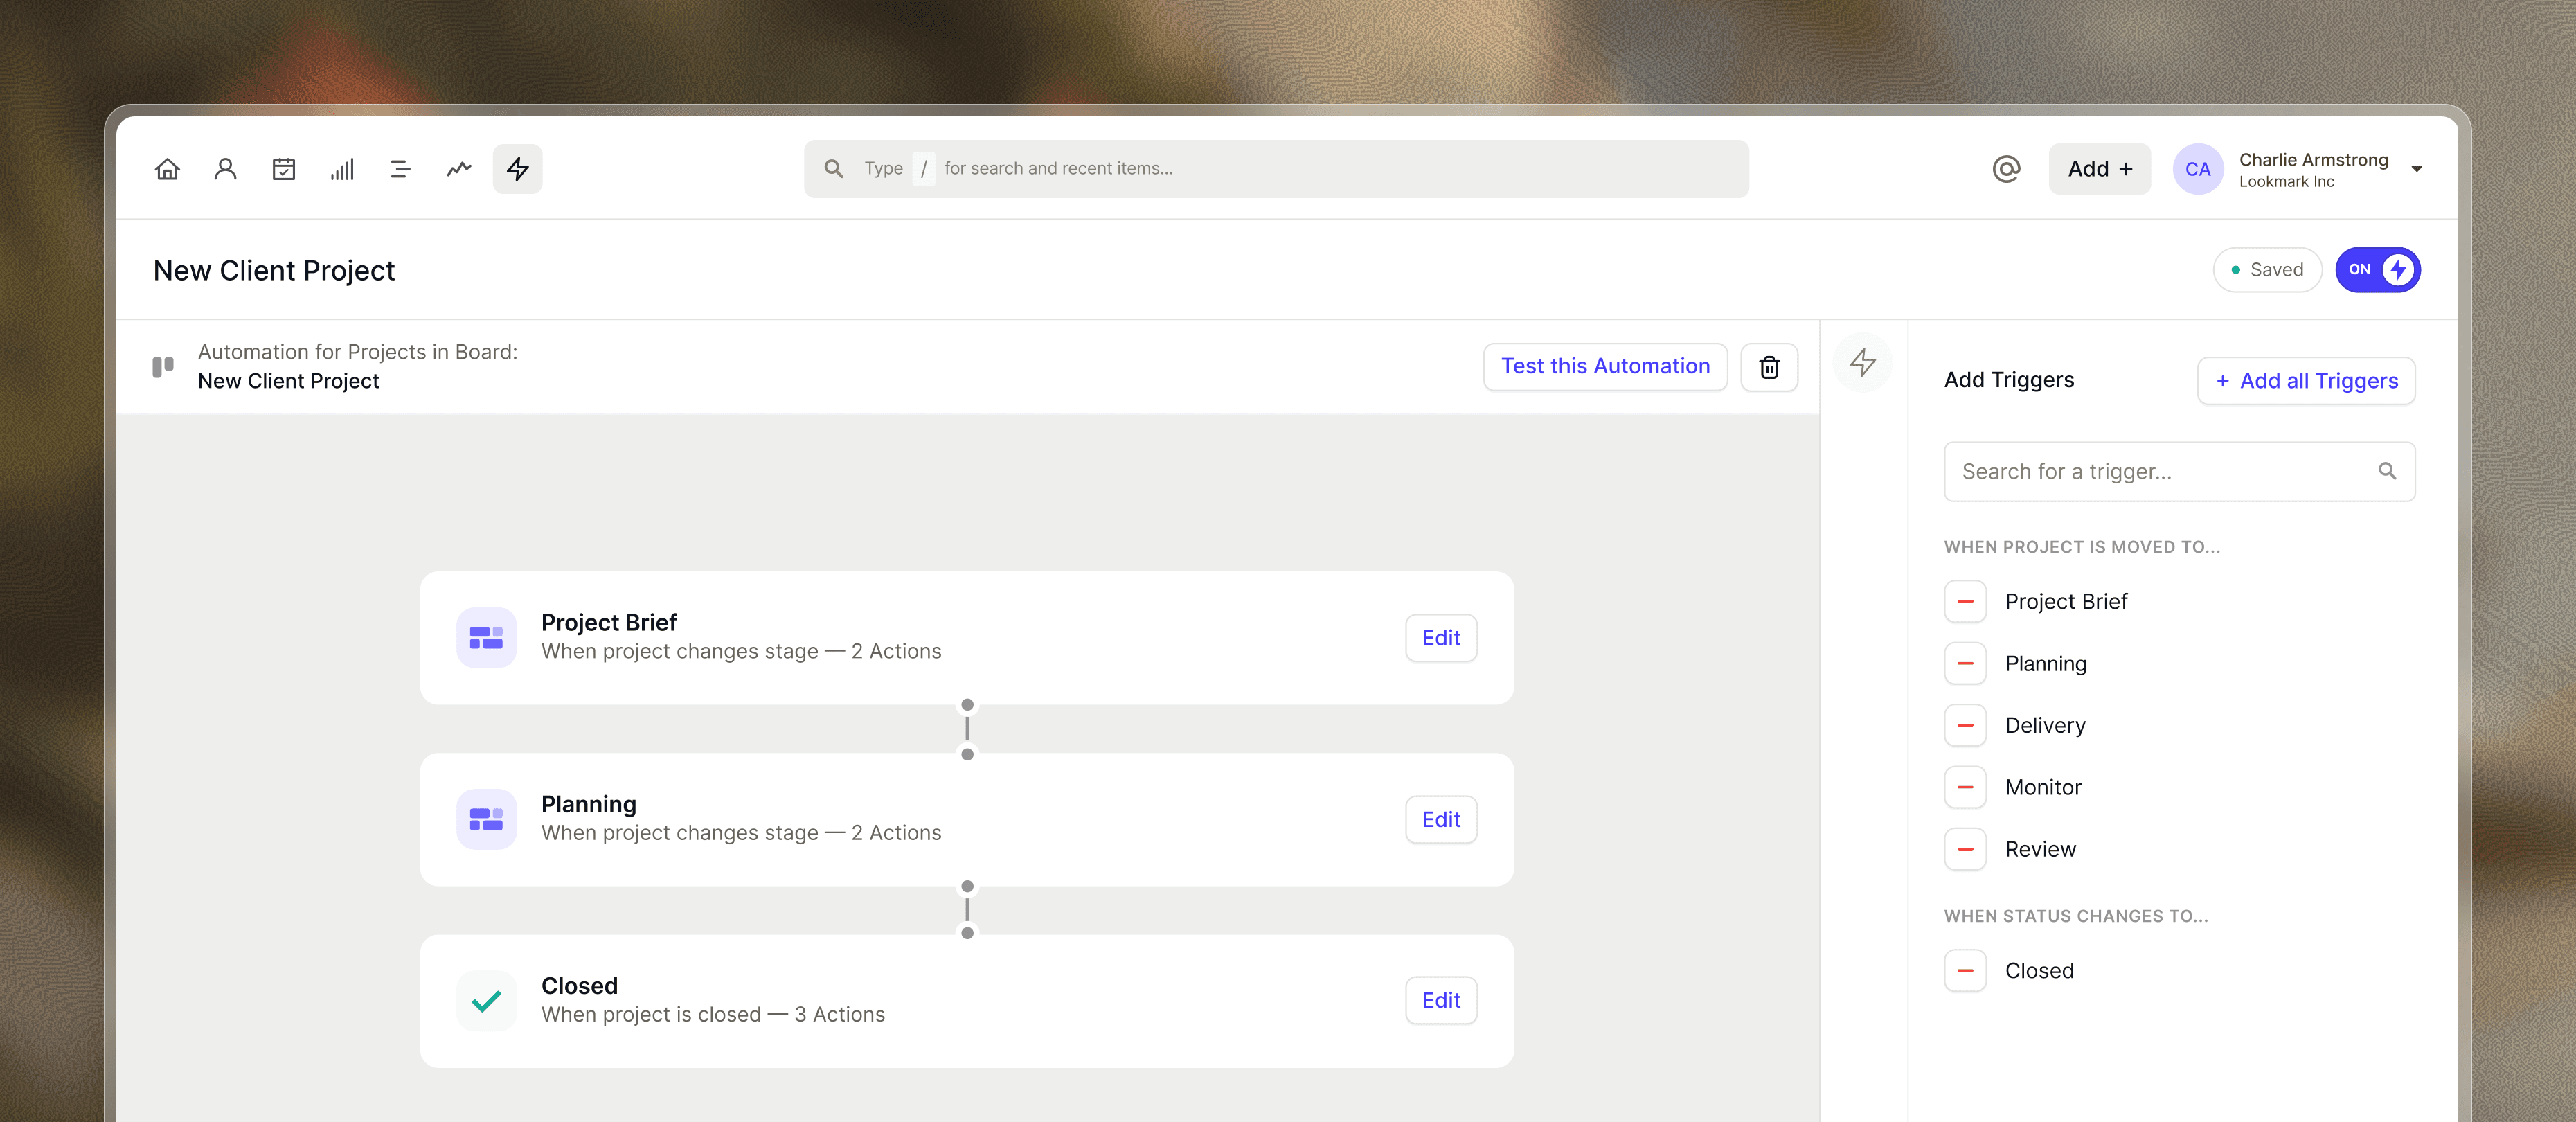
Task: Click the @ mentions icon near Add button
Action: 2006,168
